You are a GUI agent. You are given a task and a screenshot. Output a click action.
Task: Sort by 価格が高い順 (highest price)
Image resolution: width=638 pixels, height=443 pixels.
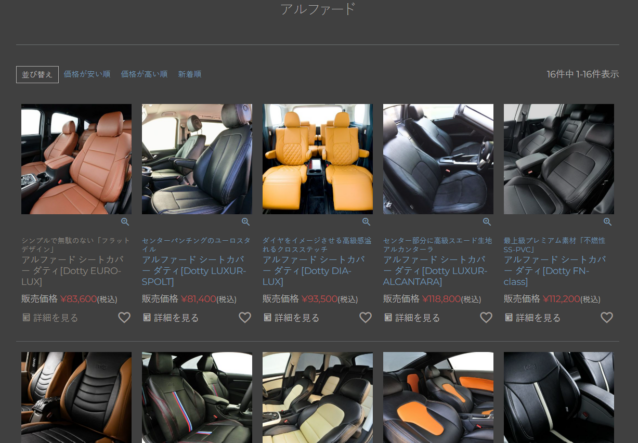click(x=143, y=75)
